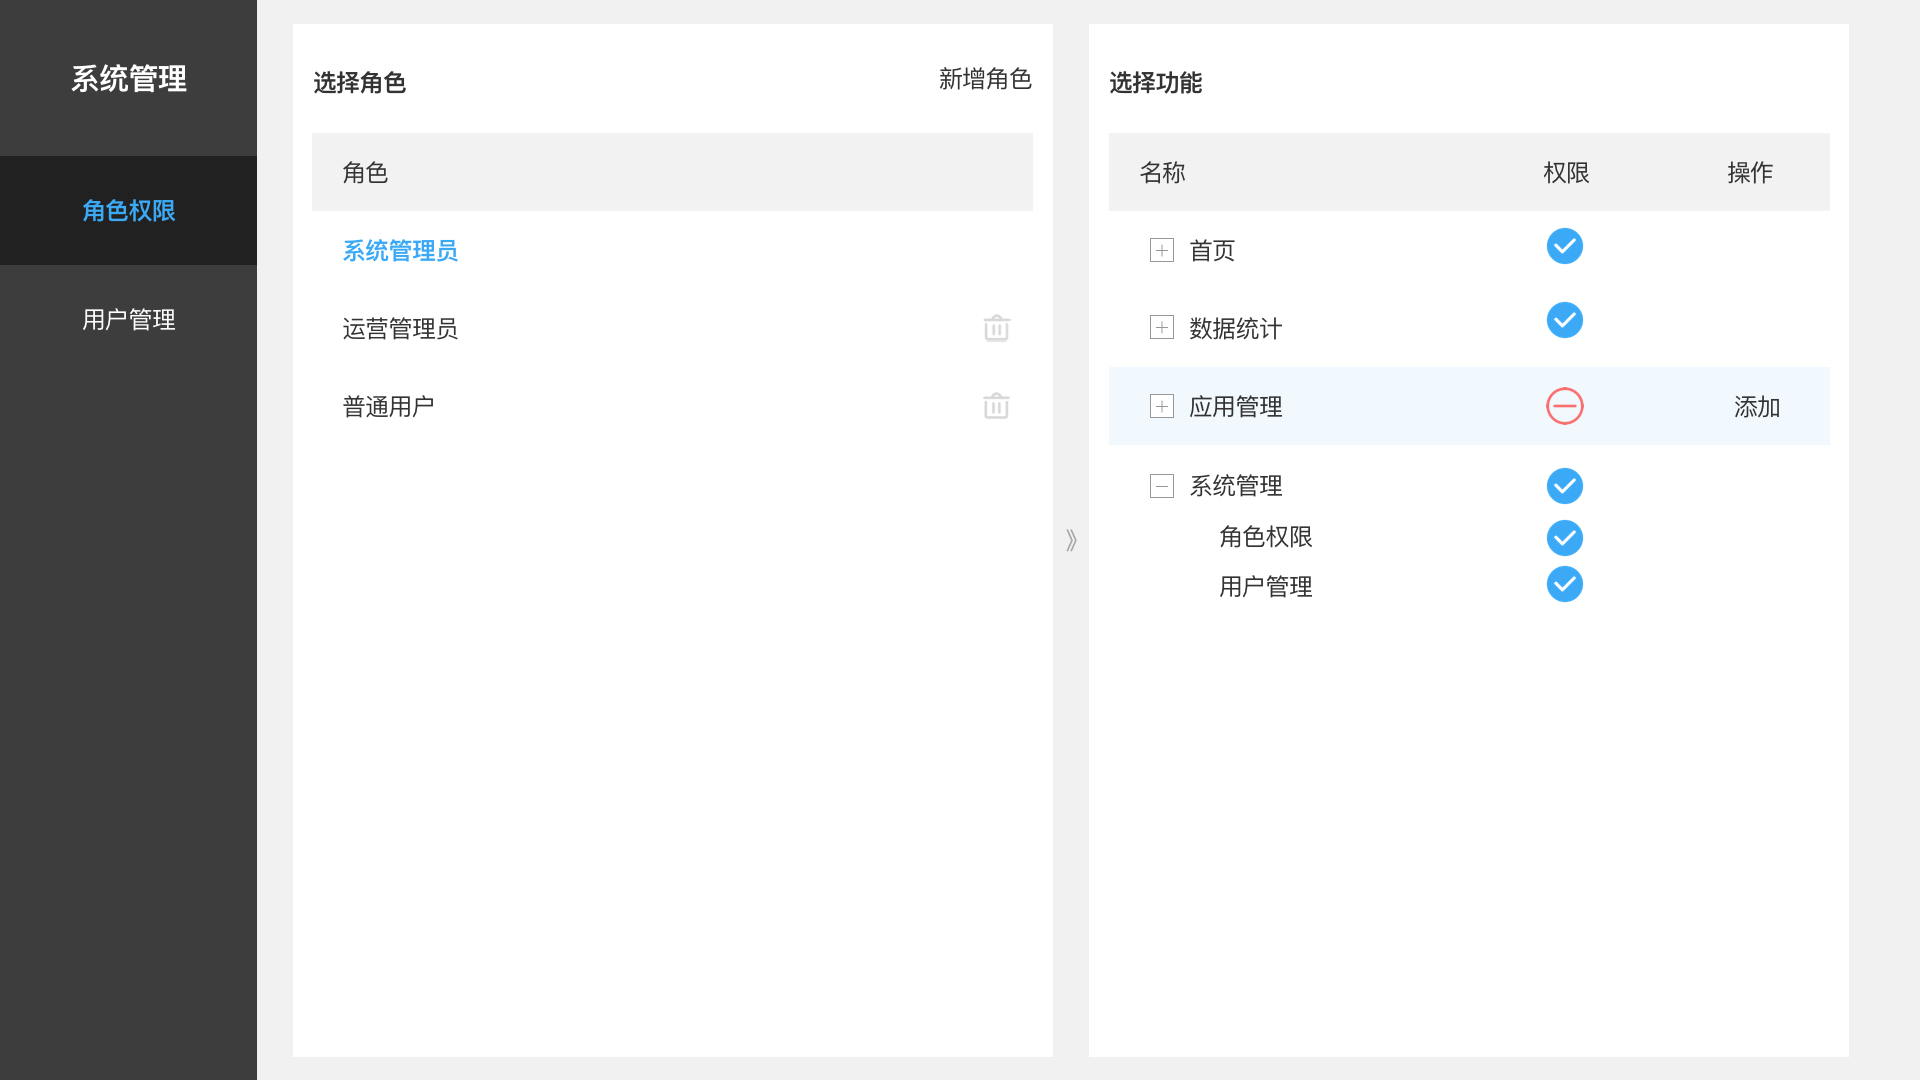Click the red no-permission icon for 应用管理

pos(1564,406)
